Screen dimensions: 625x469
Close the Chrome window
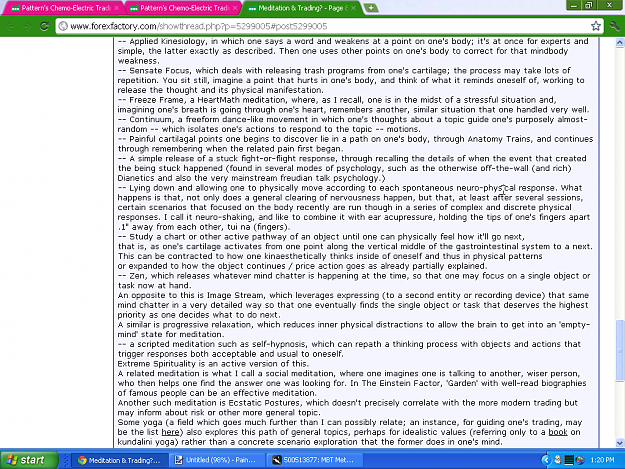click(x=609, y=5)
